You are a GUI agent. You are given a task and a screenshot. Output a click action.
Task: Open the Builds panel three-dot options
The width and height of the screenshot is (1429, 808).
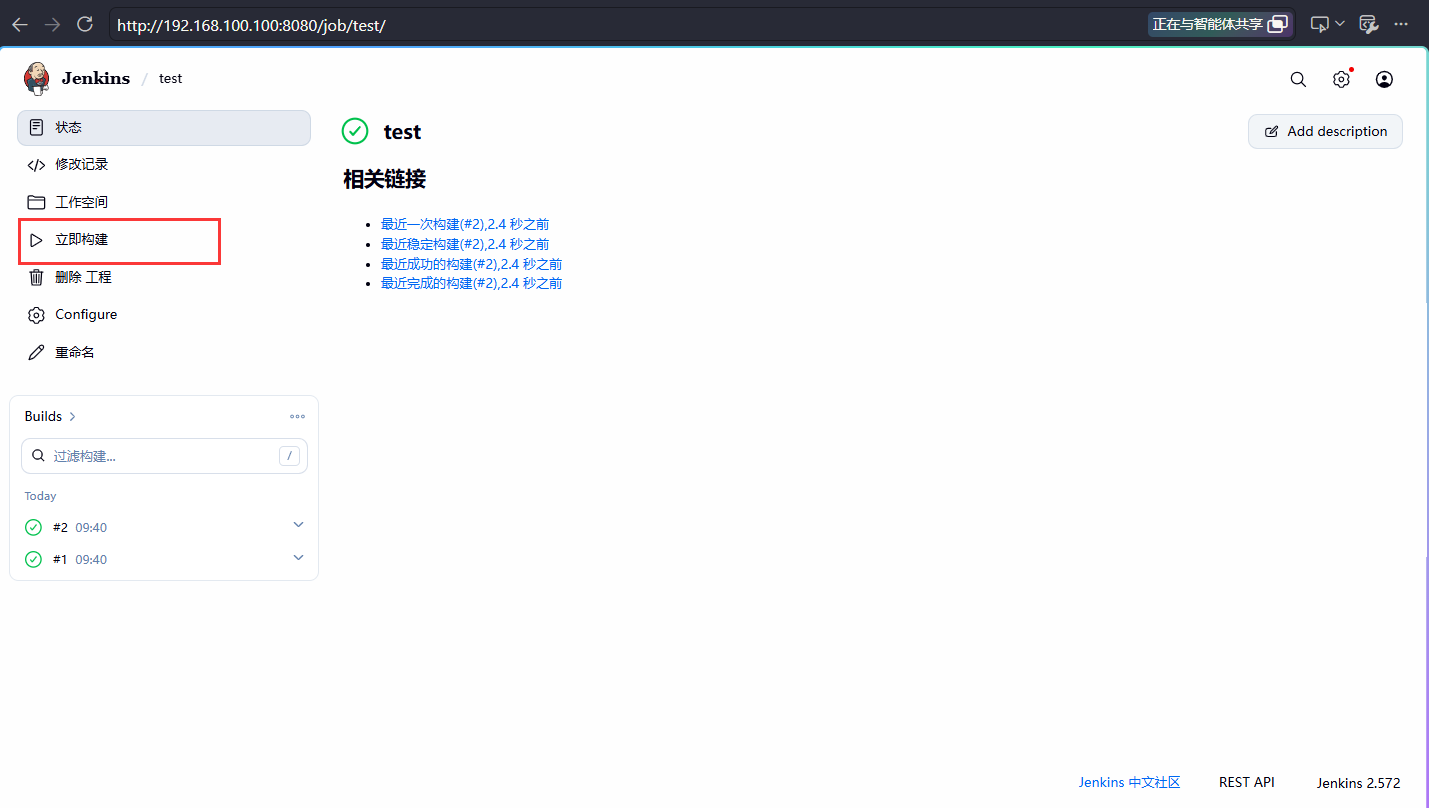(297, 416)
